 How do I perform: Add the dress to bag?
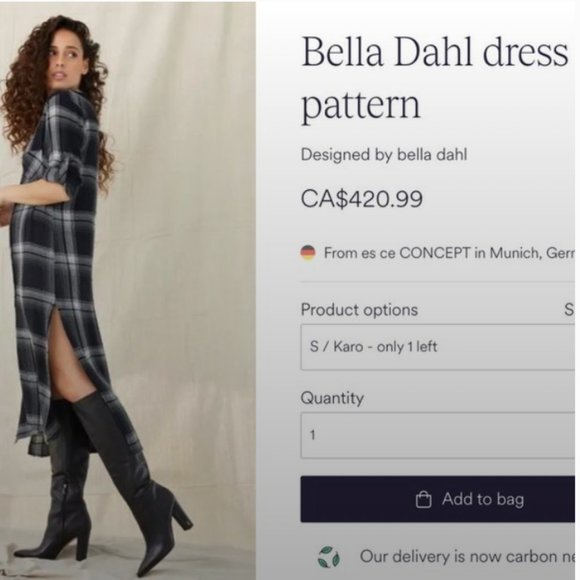(438, 499)
